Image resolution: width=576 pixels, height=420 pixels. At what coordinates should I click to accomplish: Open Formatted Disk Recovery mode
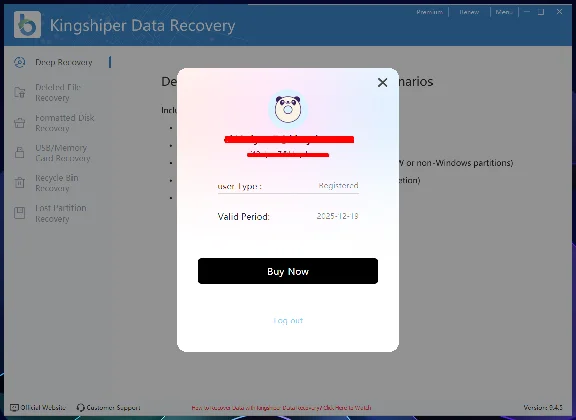tap(65, 123)
